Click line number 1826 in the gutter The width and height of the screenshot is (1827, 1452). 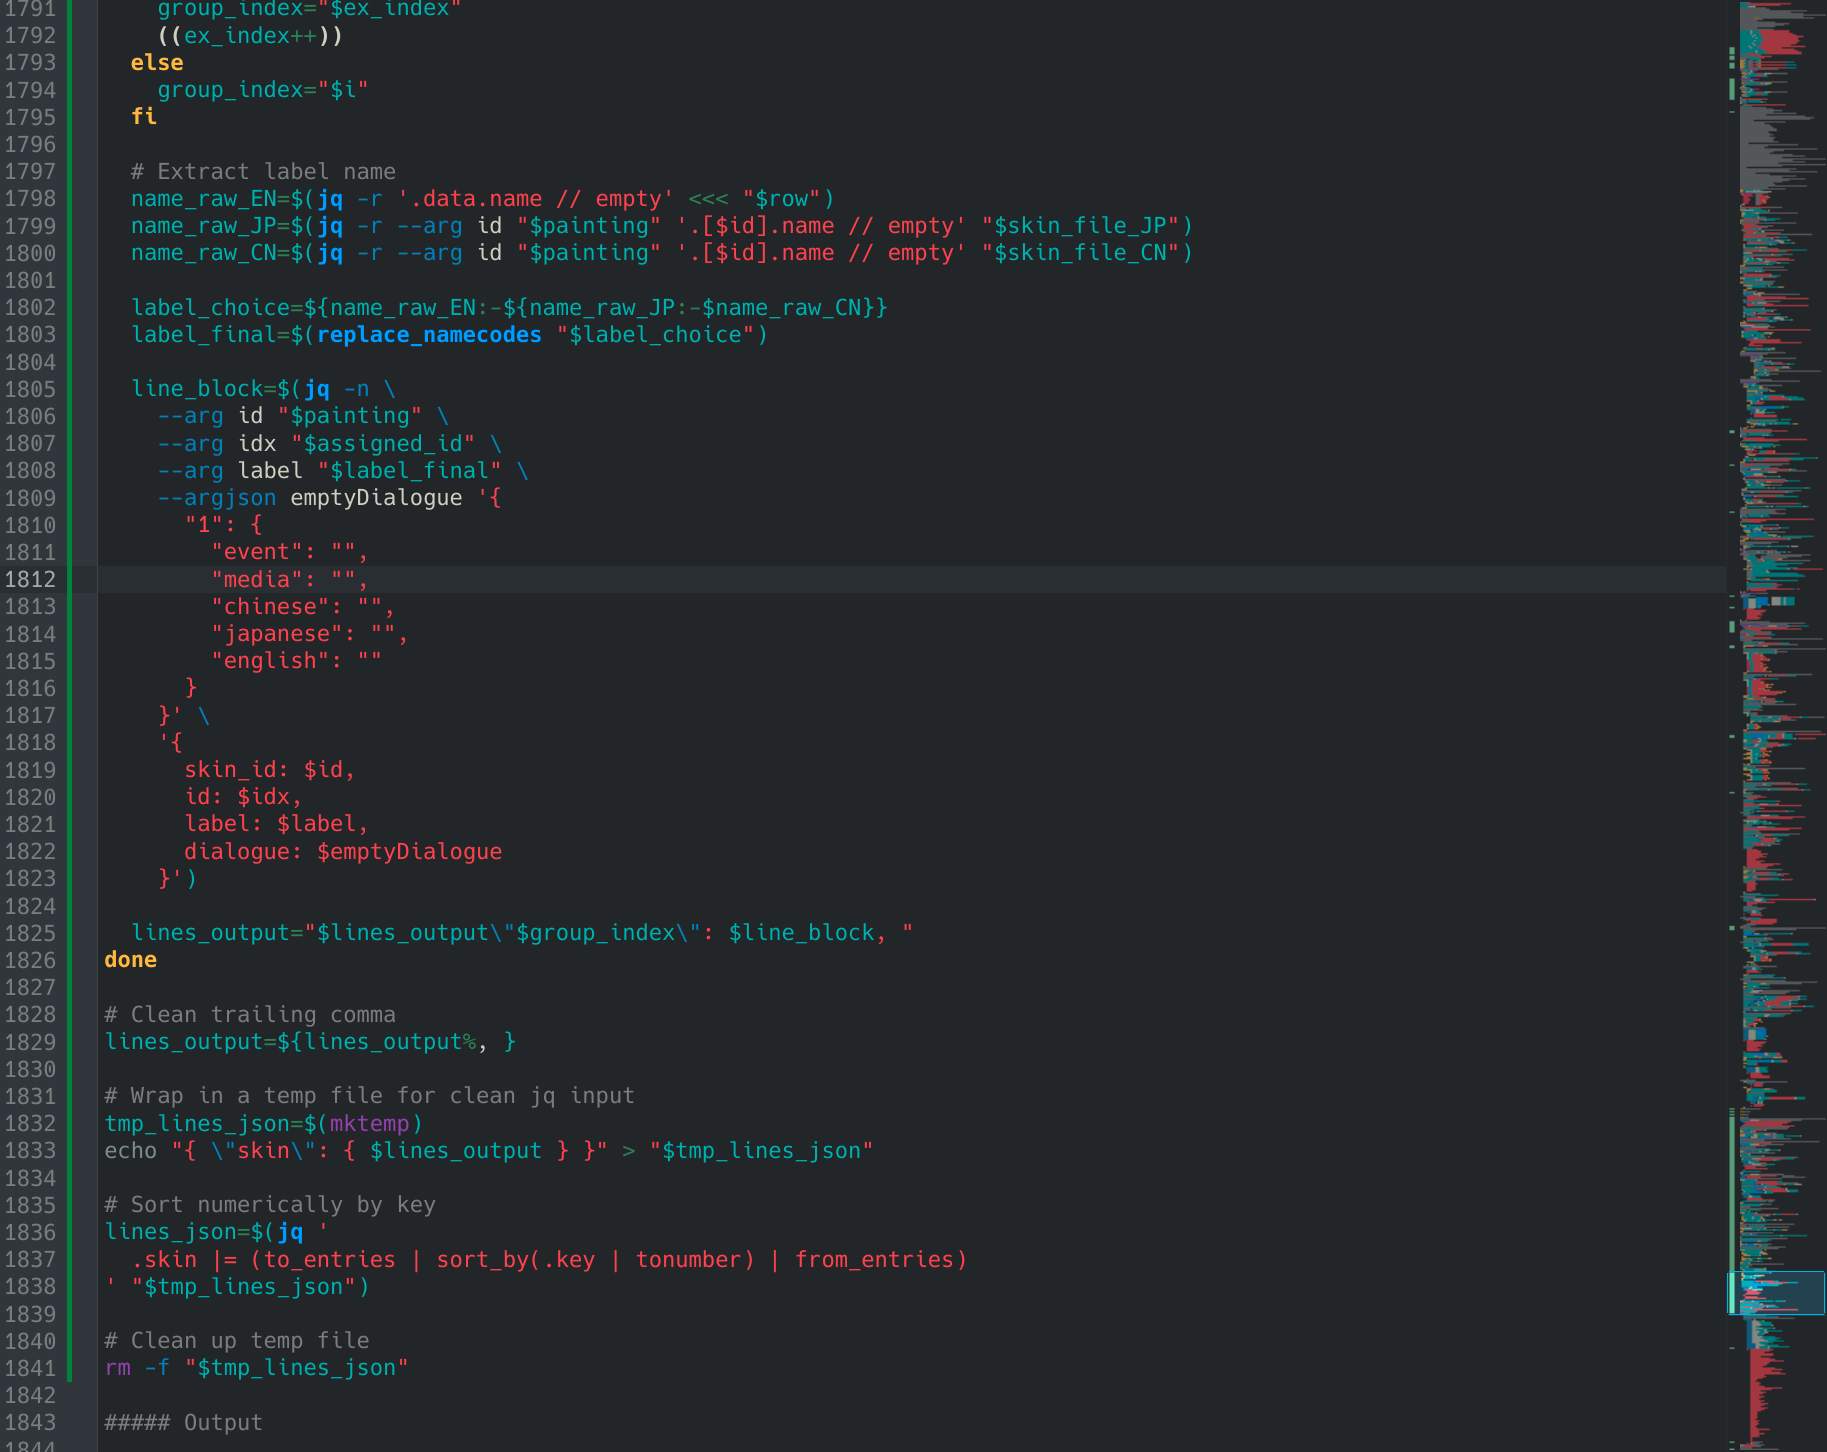(x=30, y=959)
